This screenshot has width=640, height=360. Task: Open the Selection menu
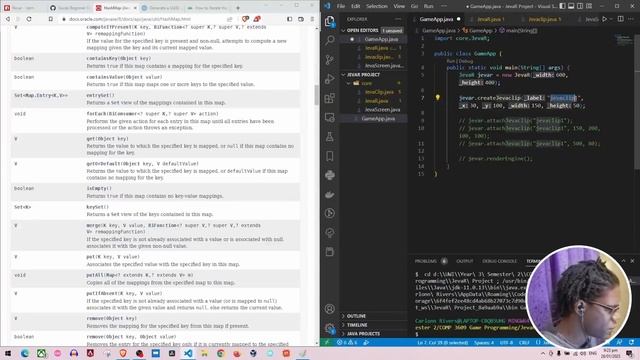pyautogui.click(x=377, y=6)
